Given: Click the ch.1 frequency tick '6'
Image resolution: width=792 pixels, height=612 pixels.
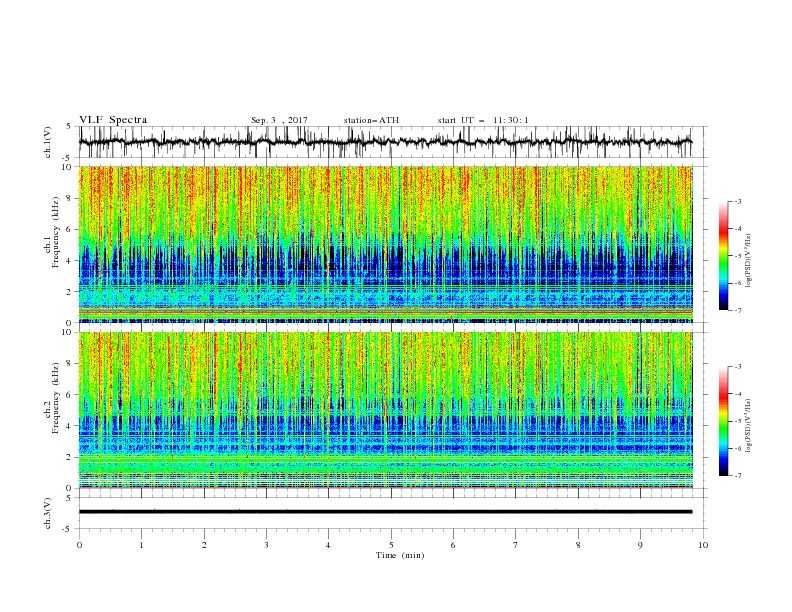Looking at the screenshot, I should (70, 230).
